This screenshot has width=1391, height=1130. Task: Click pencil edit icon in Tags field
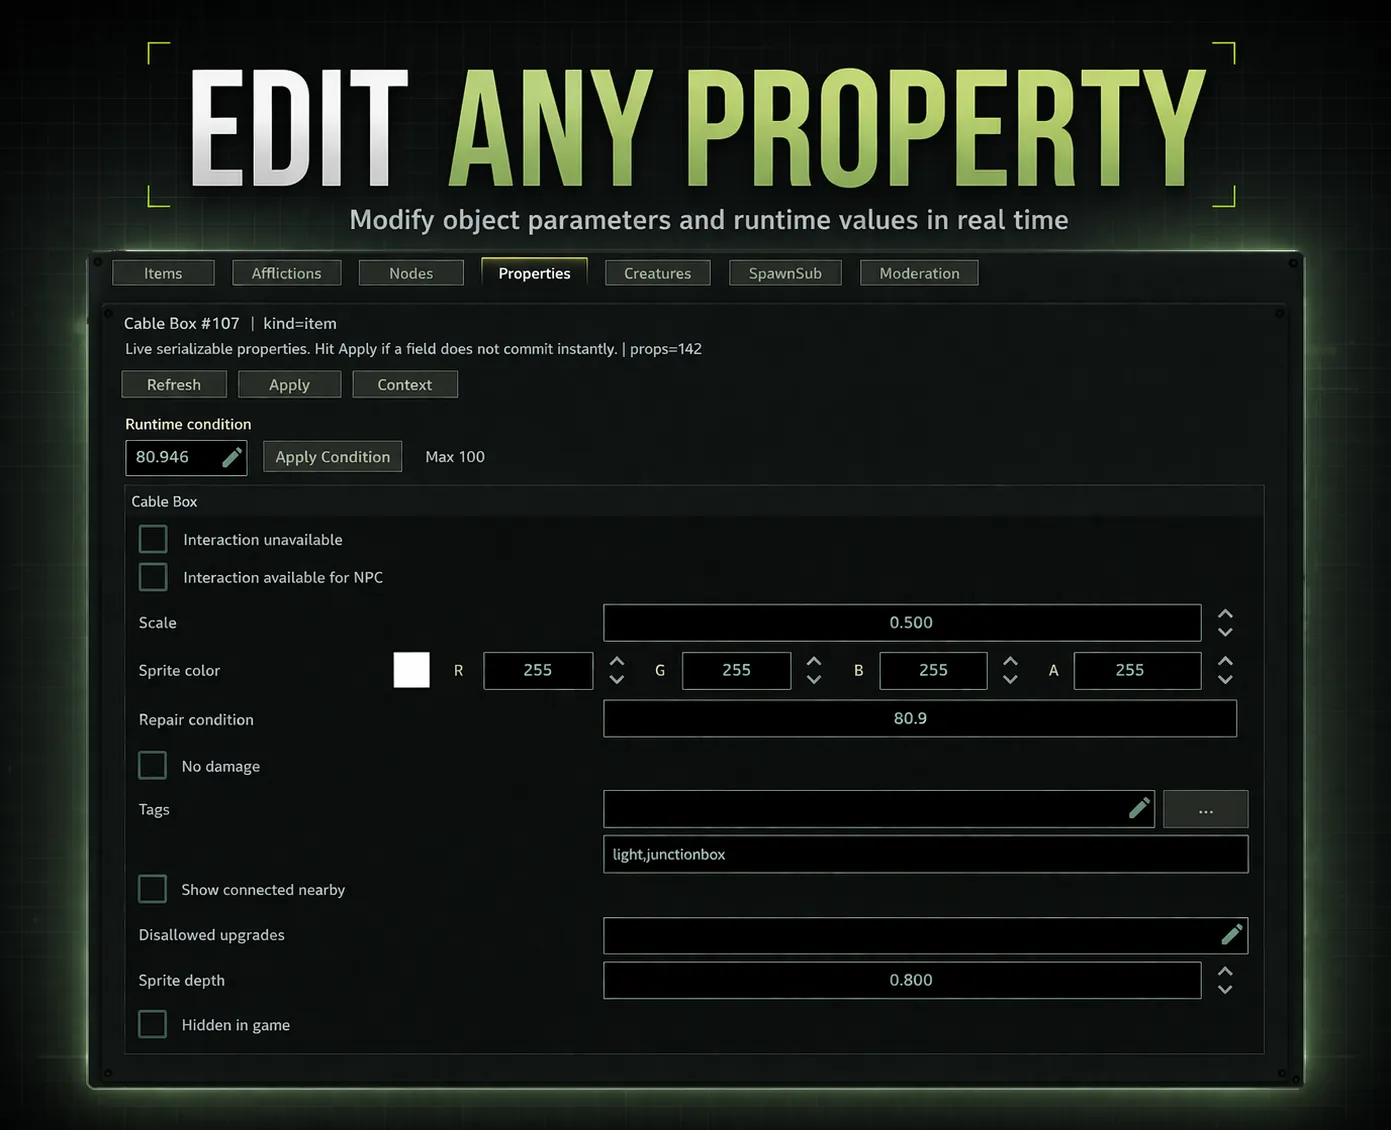pos(1138,809)
